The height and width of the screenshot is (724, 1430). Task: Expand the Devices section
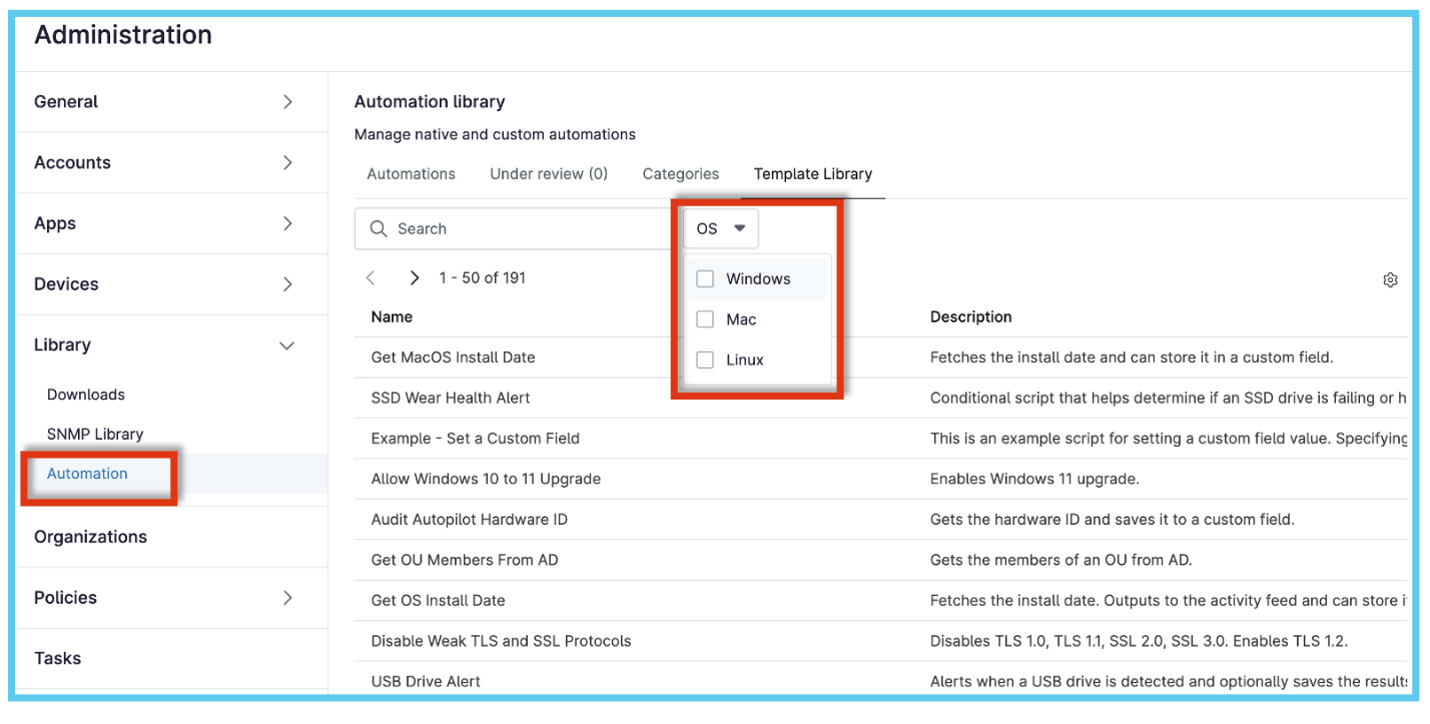click(286, 284)
